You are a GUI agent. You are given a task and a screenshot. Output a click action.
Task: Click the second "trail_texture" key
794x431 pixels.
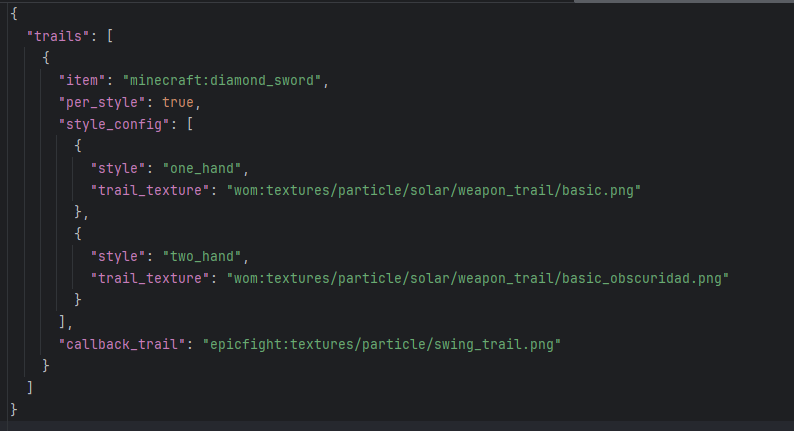click(150, 279)
